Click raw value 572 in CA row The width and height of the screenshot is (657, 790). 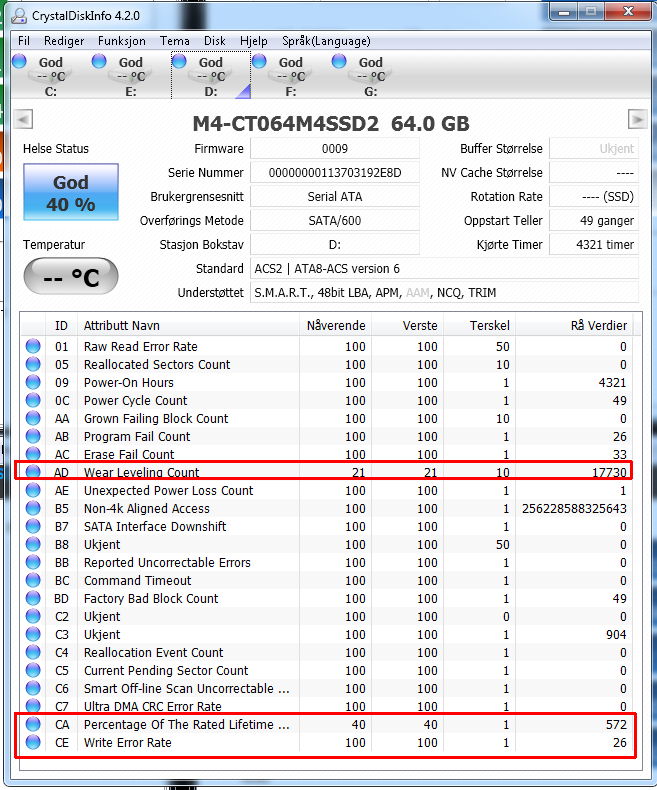(616, 725)
